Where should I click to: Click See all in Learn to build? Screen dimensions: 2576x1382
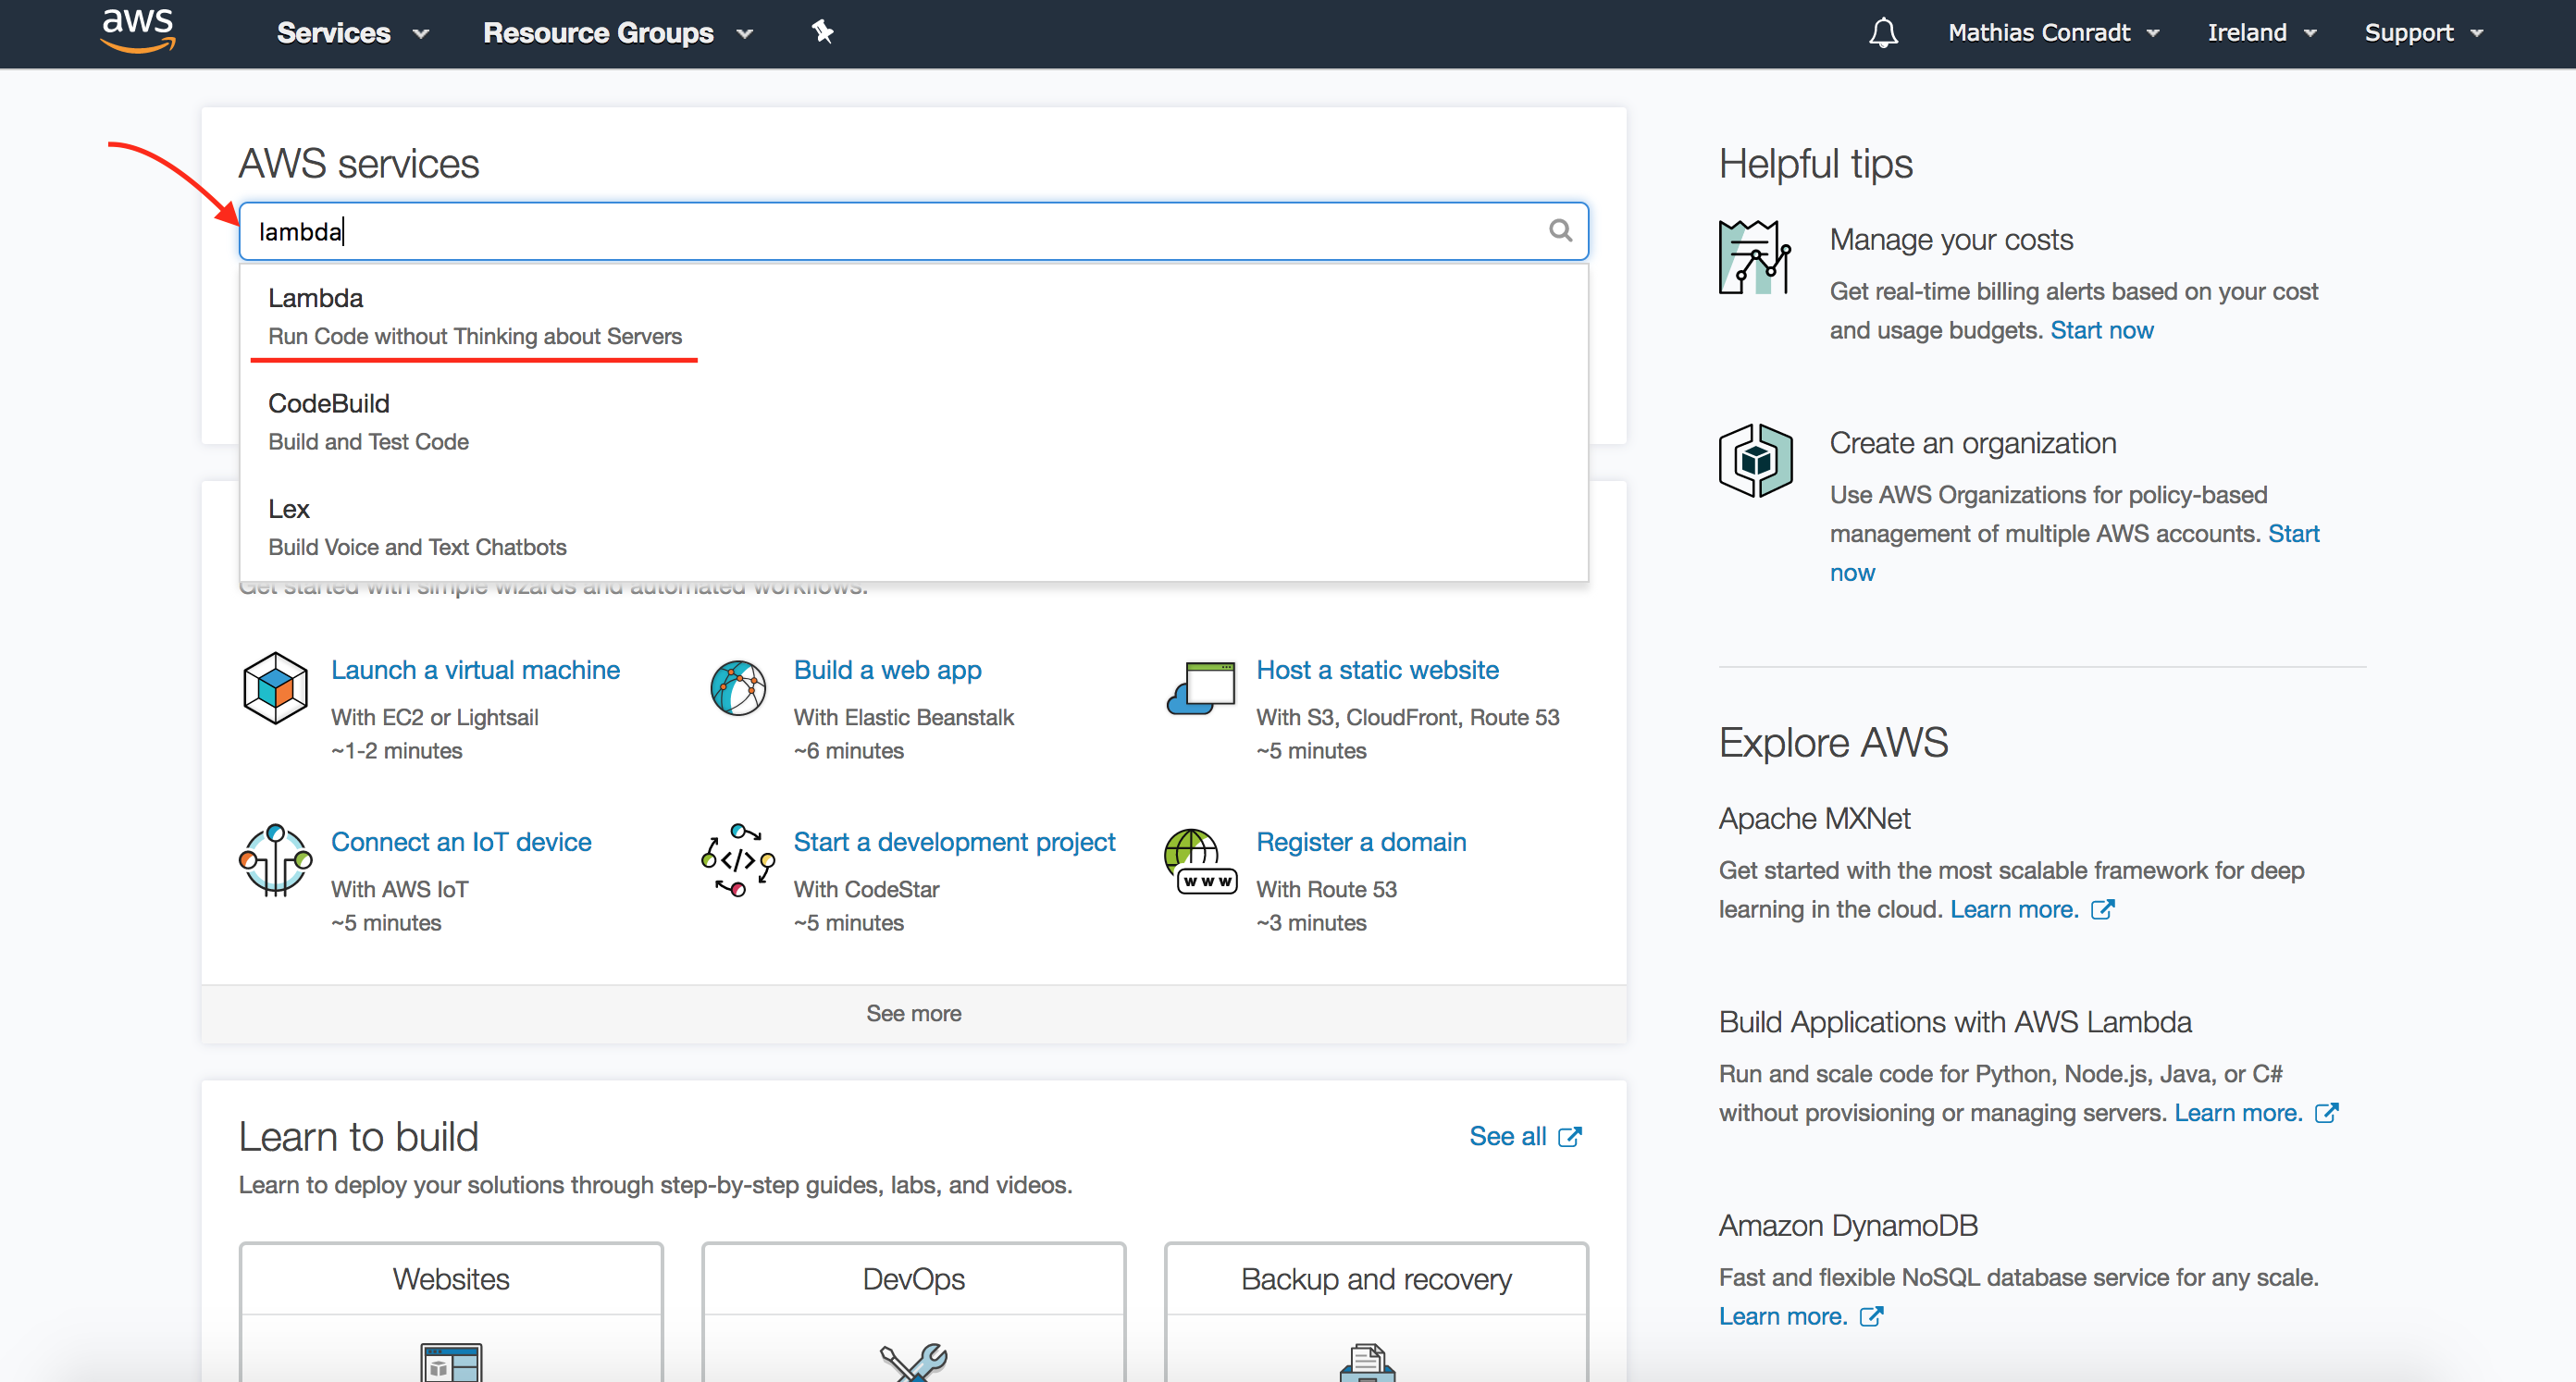pyautogui.click(x=1507, y=1137)
